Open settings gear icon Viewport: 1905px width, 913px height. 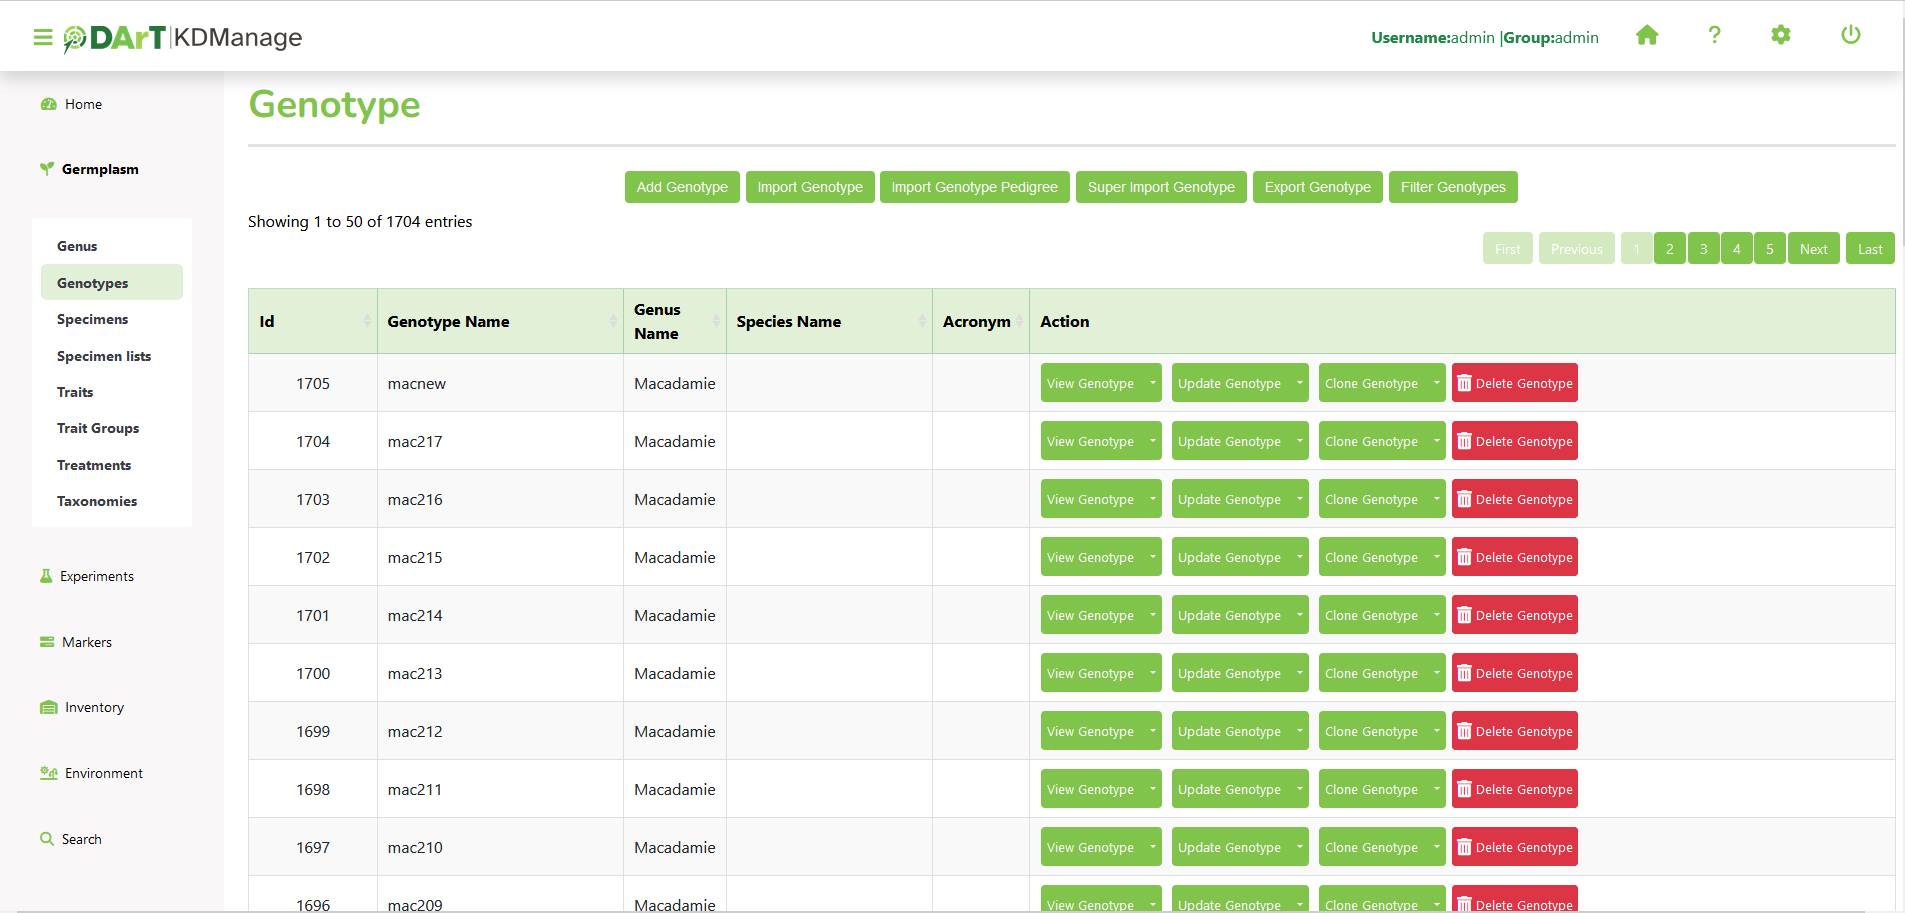1780,36
